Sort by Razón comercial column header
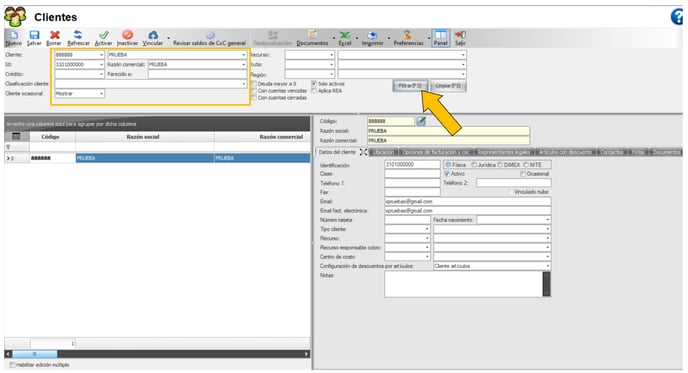Screen dimensions: 688x373 (x=262, y=137)
